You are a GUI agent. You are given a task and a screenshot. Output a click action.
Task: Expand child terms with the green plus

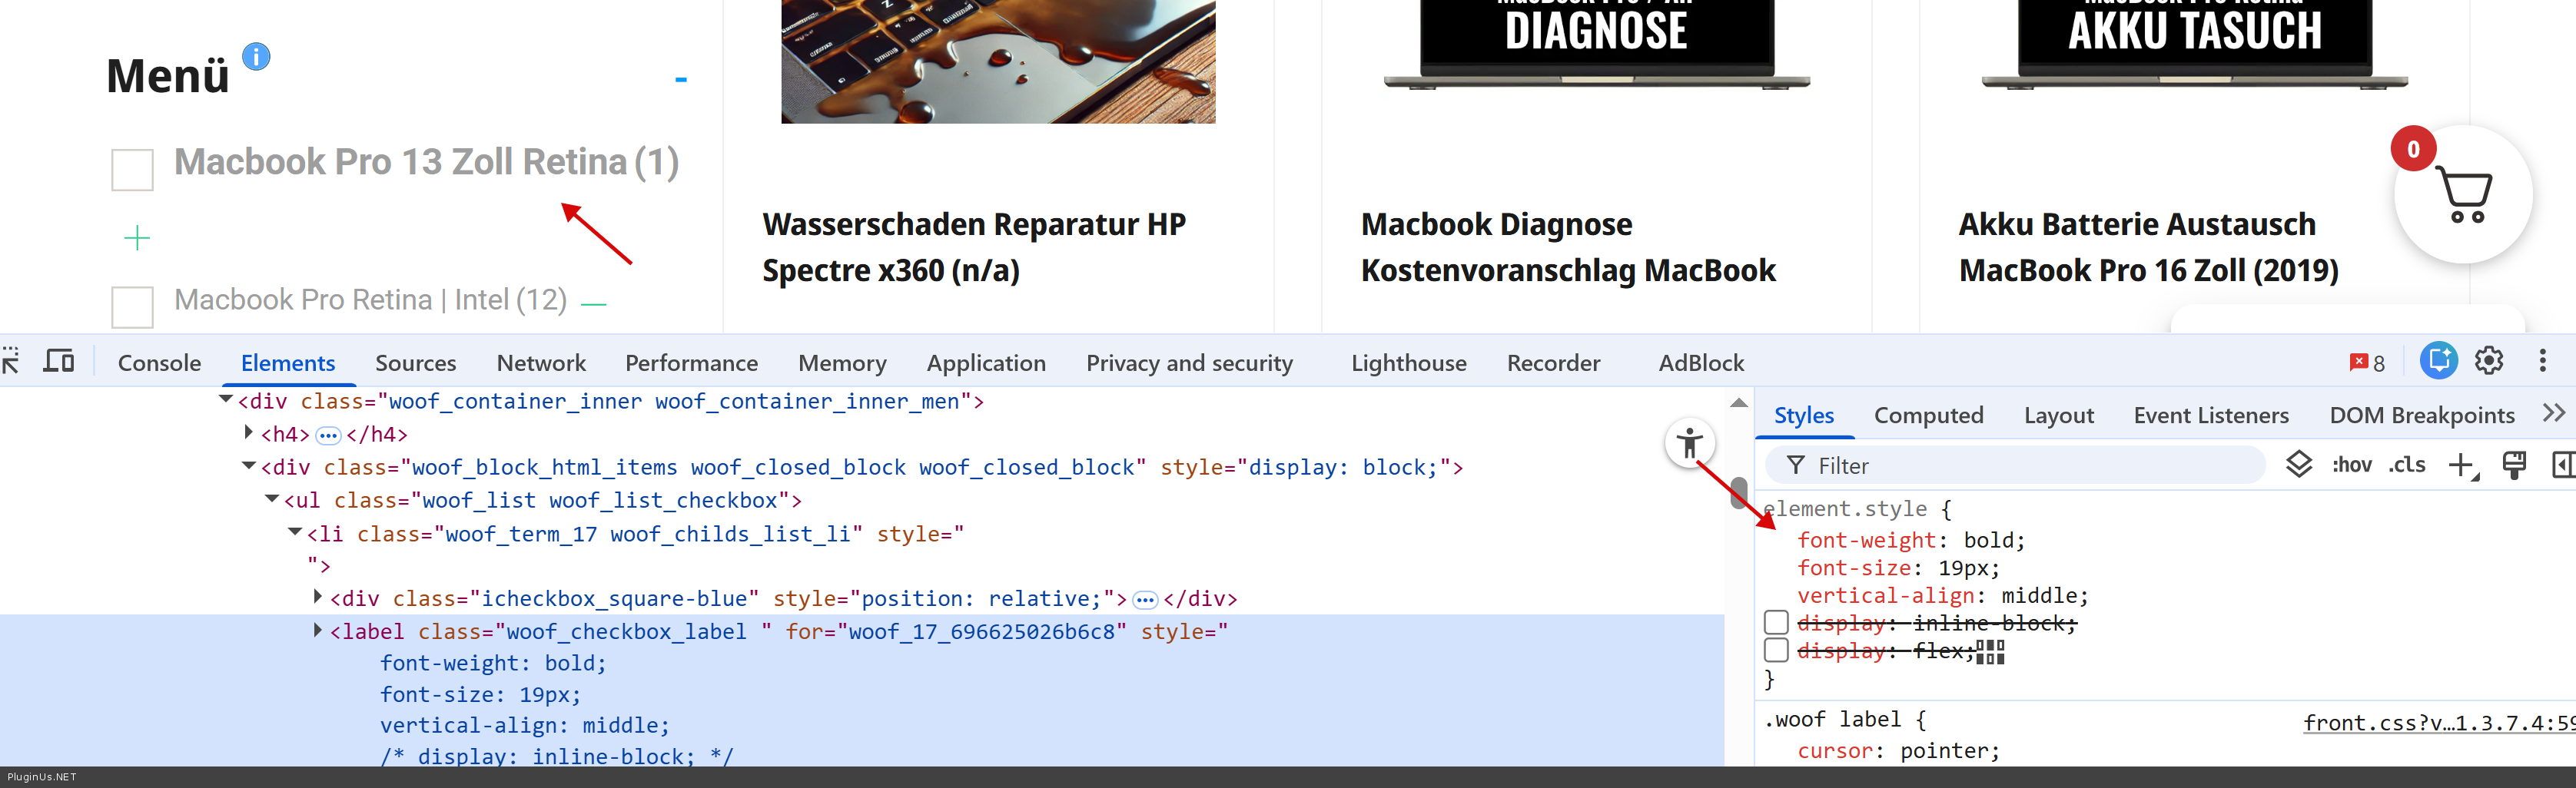tap(137, 238)
